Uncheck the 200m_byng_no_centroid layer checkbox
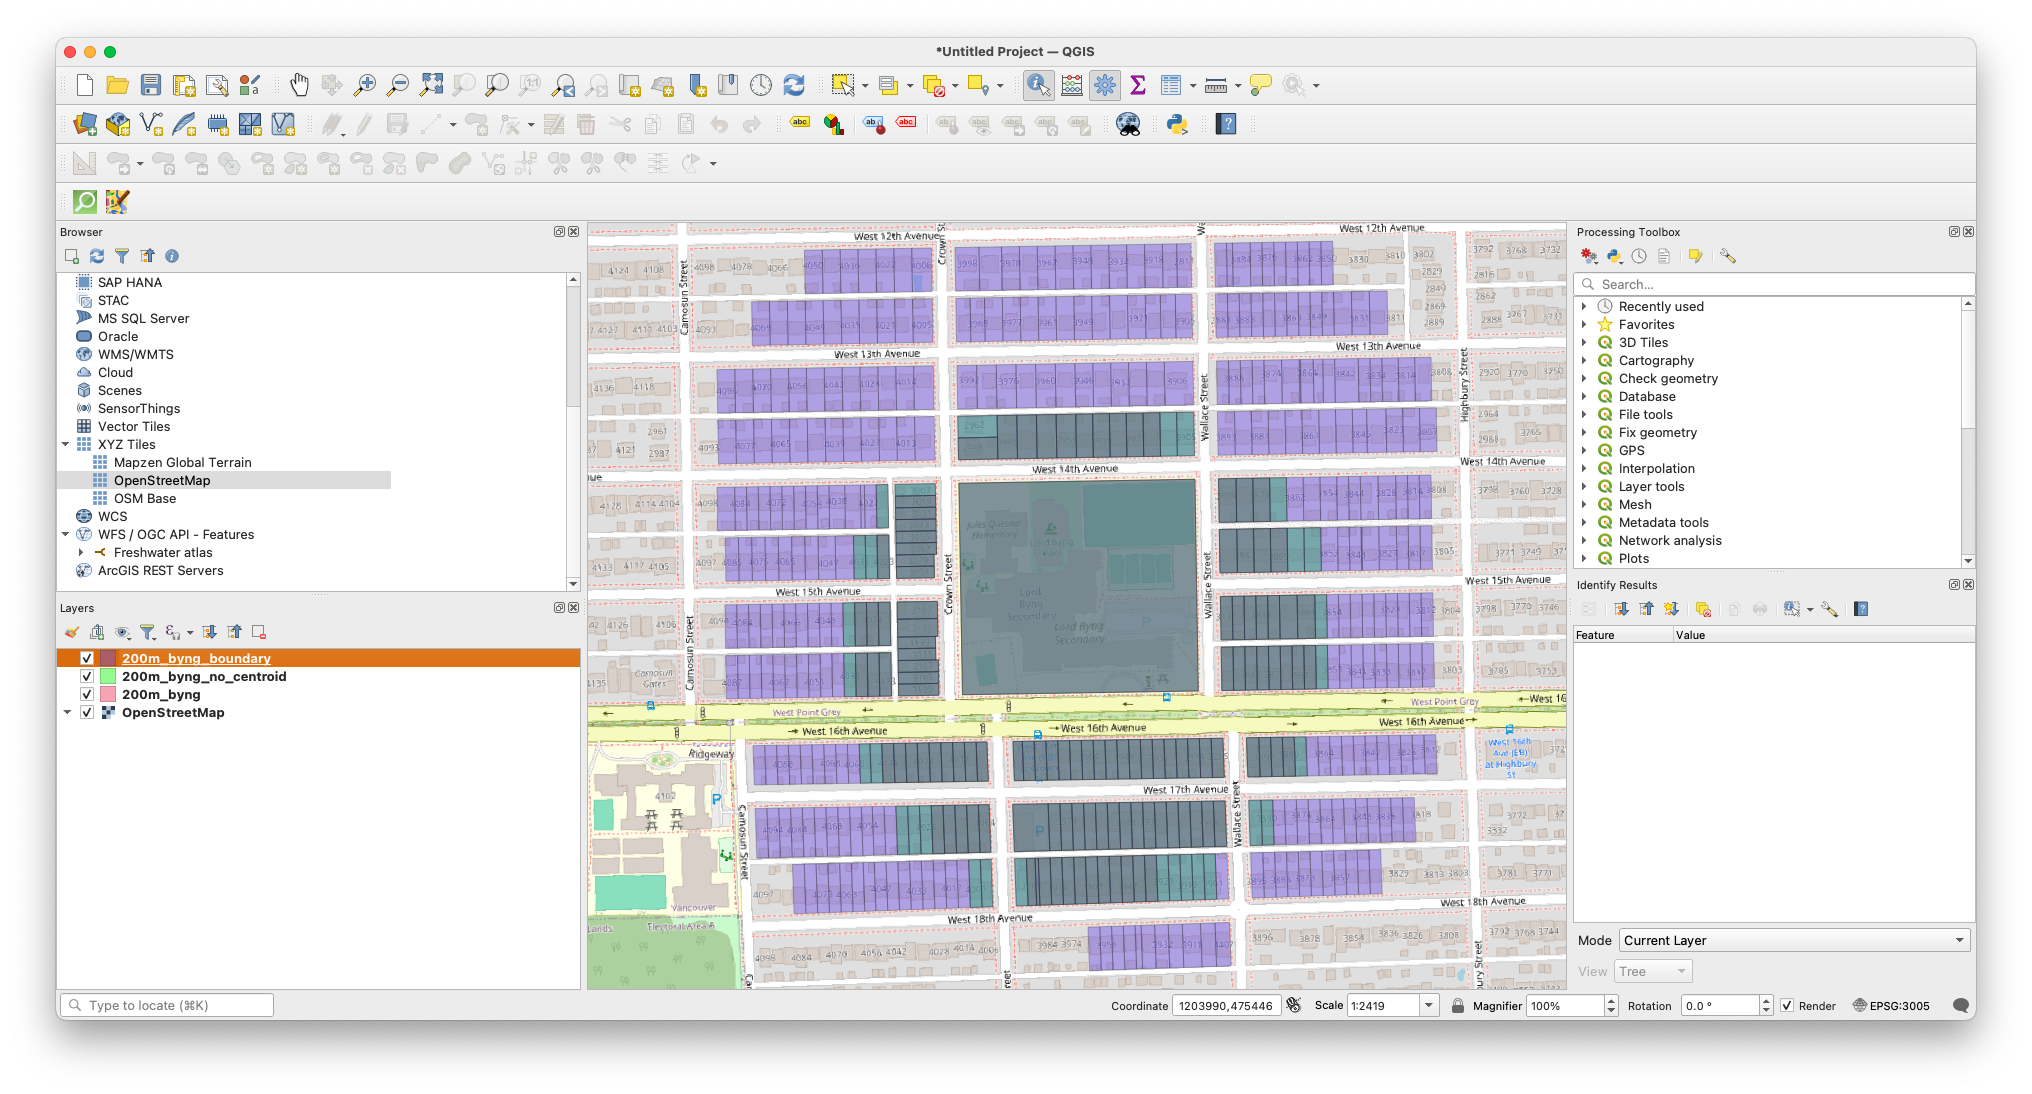 click(x=87, y=676)
